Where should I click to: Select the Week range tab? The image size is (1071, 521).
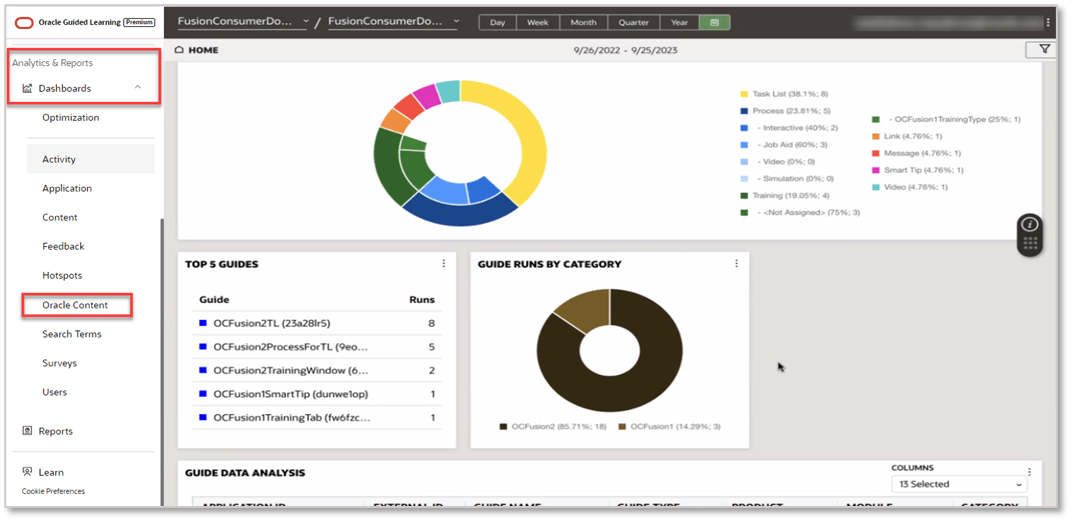(x=538, y=23)
